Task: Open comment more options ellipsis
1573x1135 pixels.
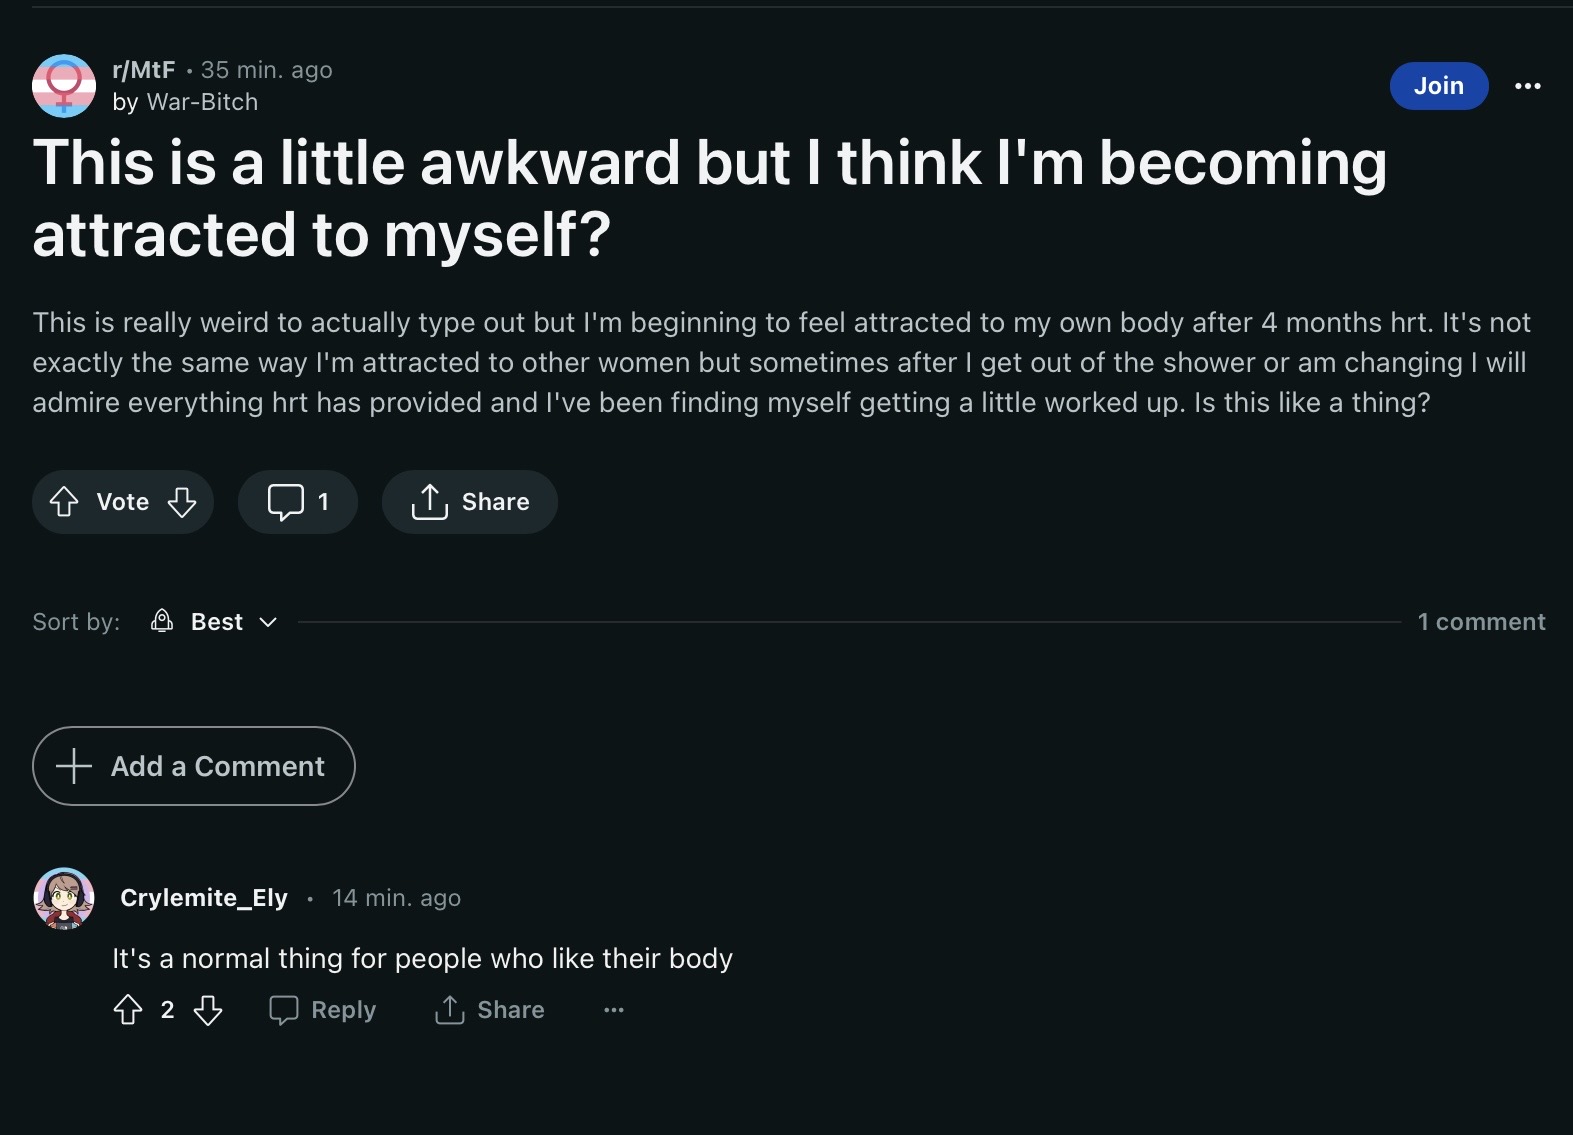Action: (614, 1010)
